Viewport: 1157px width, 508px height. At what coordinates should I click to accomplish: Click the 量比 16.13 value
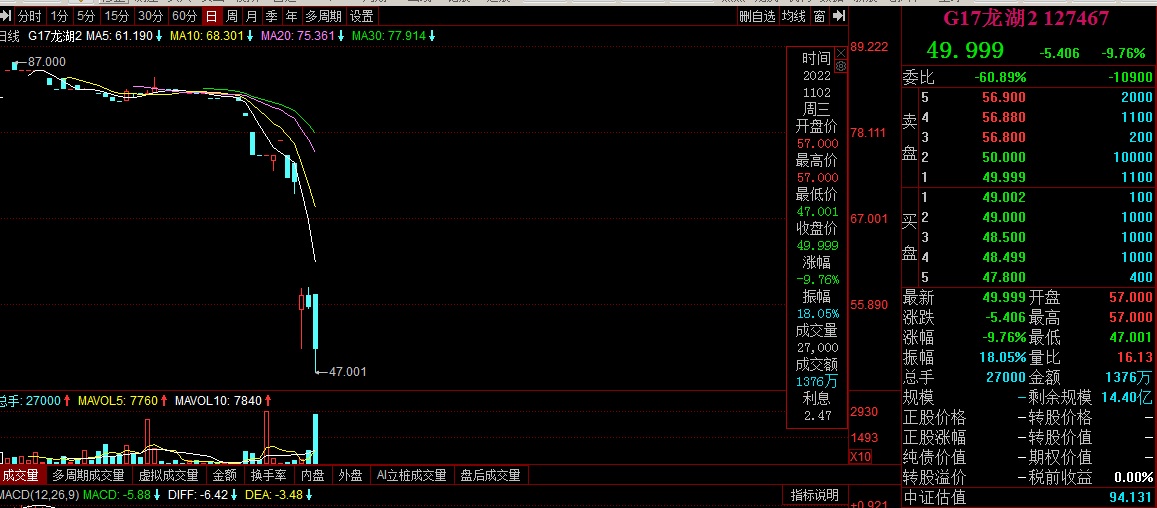1135,357
